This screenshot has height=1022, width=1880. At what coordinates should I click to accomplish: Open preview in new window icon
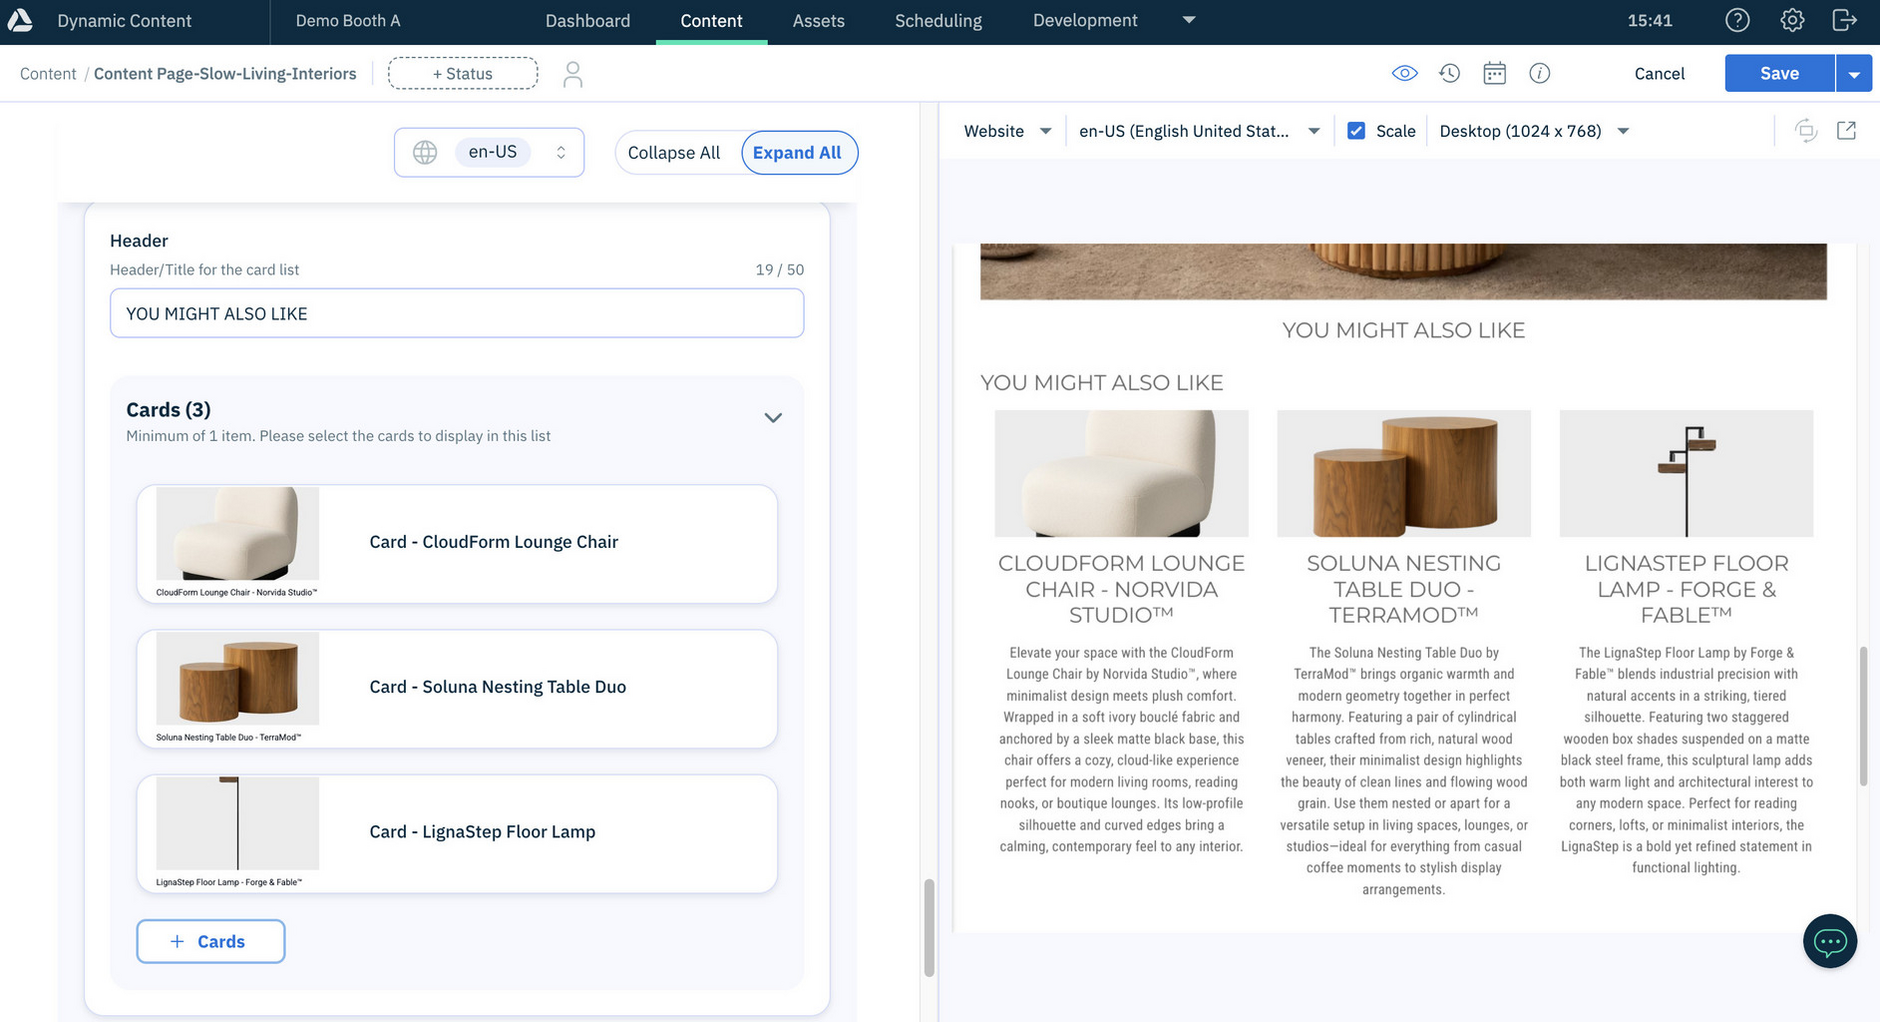1846,131
